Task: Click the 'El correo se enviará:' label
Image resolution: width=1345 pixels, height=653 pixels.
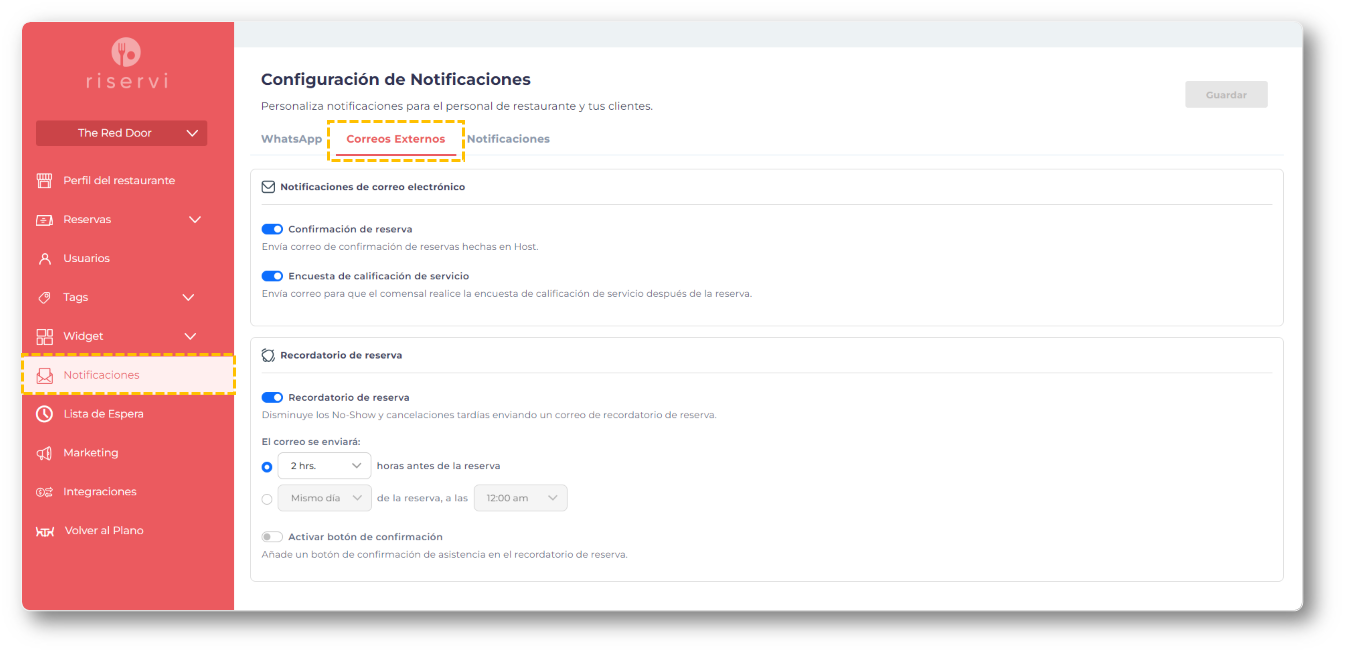Action: (311, 441)
